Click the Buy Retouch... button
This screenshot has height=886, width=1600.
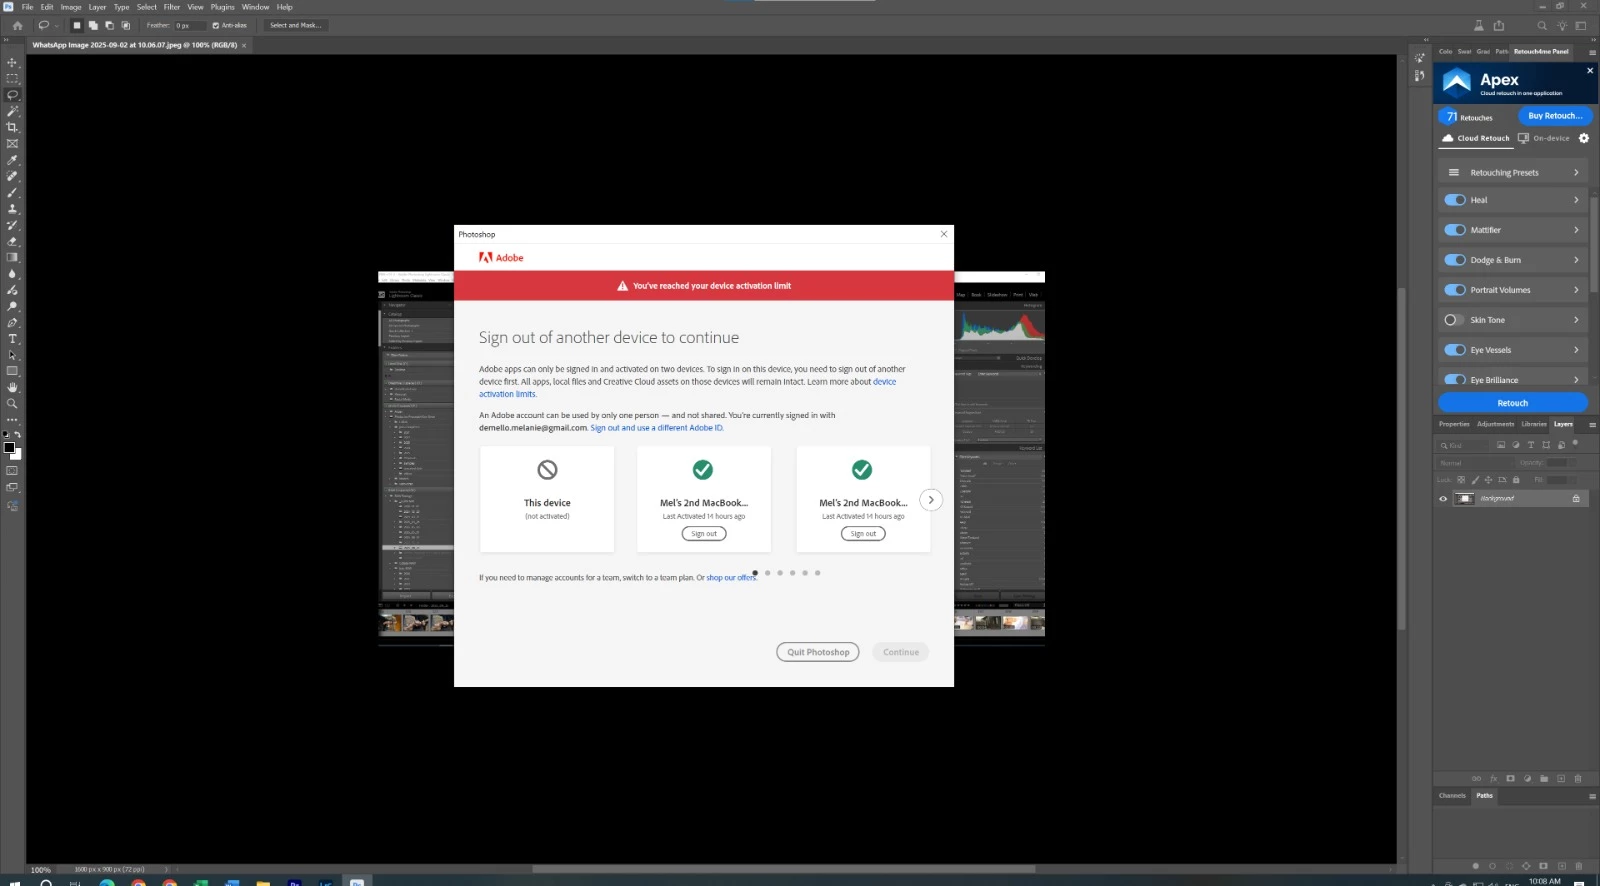[x=1555, y=116]
